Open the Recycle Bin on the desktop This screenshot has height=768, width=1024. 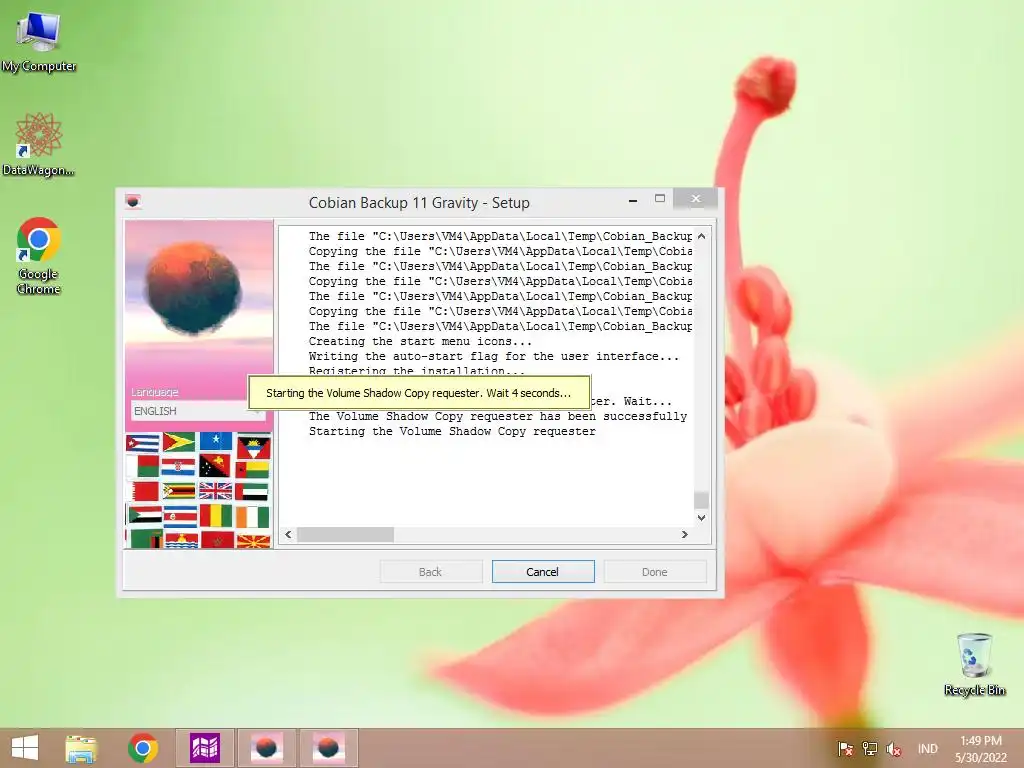click(x=974, y=664)
